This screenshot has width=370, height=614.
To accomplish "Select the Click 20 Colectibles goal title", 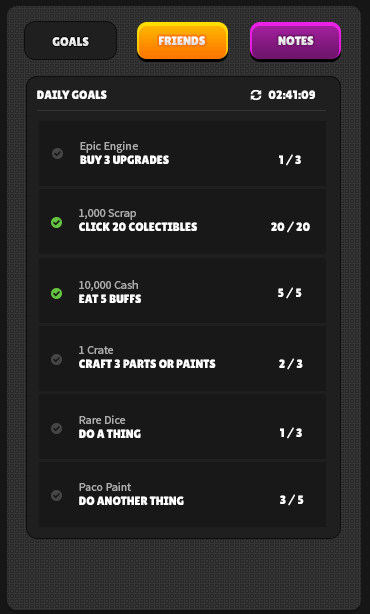I will click(138, 227).
